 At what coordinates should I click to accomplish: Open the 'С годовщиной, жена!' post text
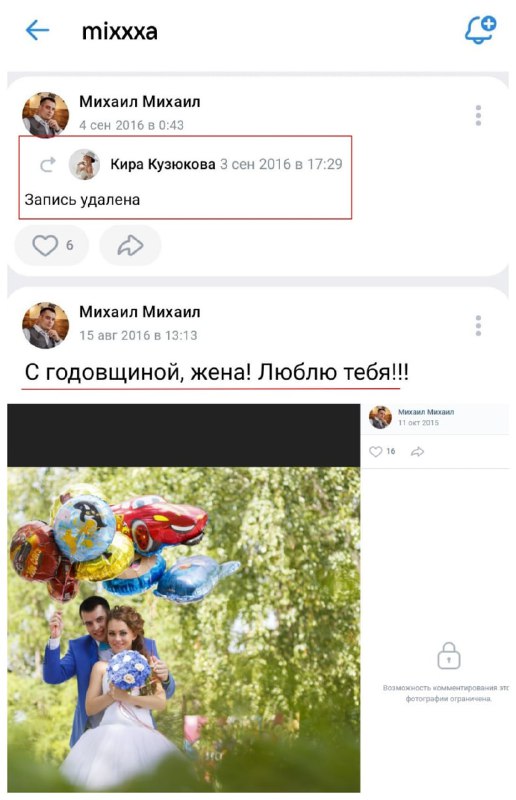[x=216, y=372]
